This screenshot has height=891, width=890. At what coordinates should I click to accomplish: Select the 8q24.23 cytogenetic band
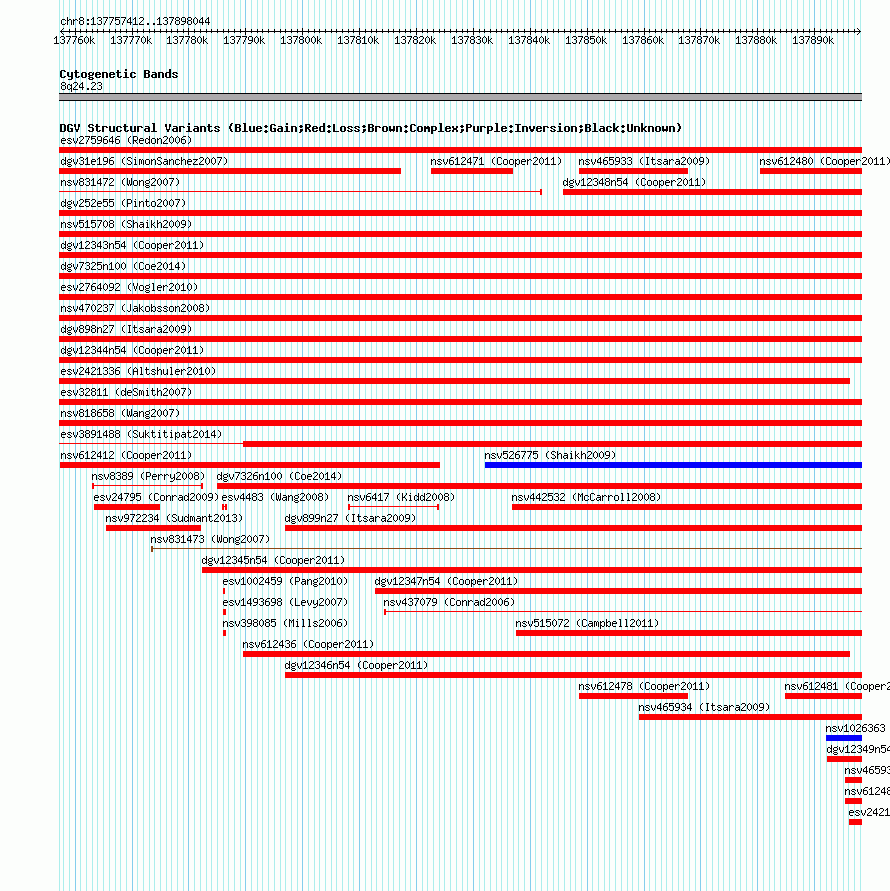click(460, 97)
